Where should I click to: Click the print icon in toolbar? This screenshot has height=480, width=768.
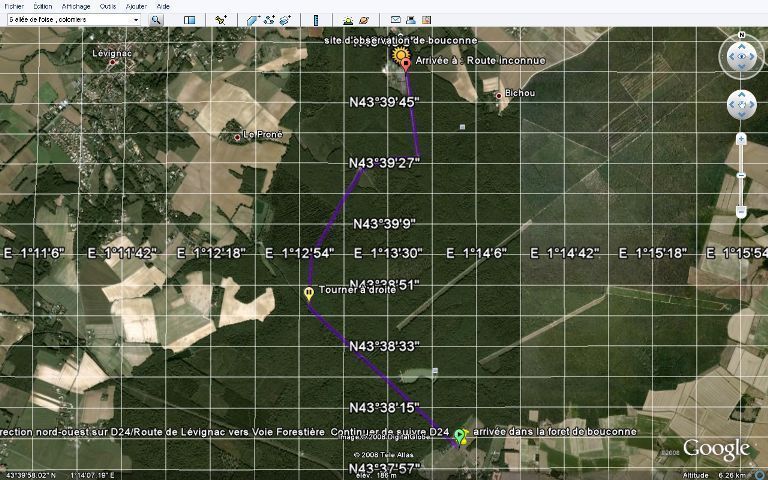411,20
